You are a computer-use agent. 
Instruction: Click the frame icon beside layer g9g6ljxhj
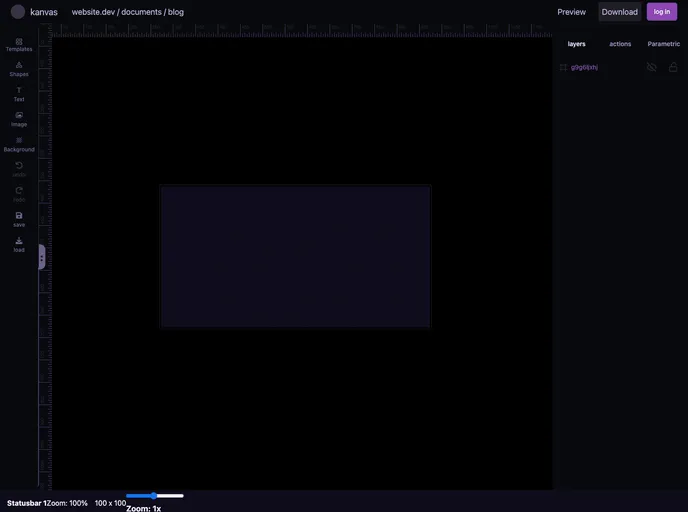pos(563,68)
